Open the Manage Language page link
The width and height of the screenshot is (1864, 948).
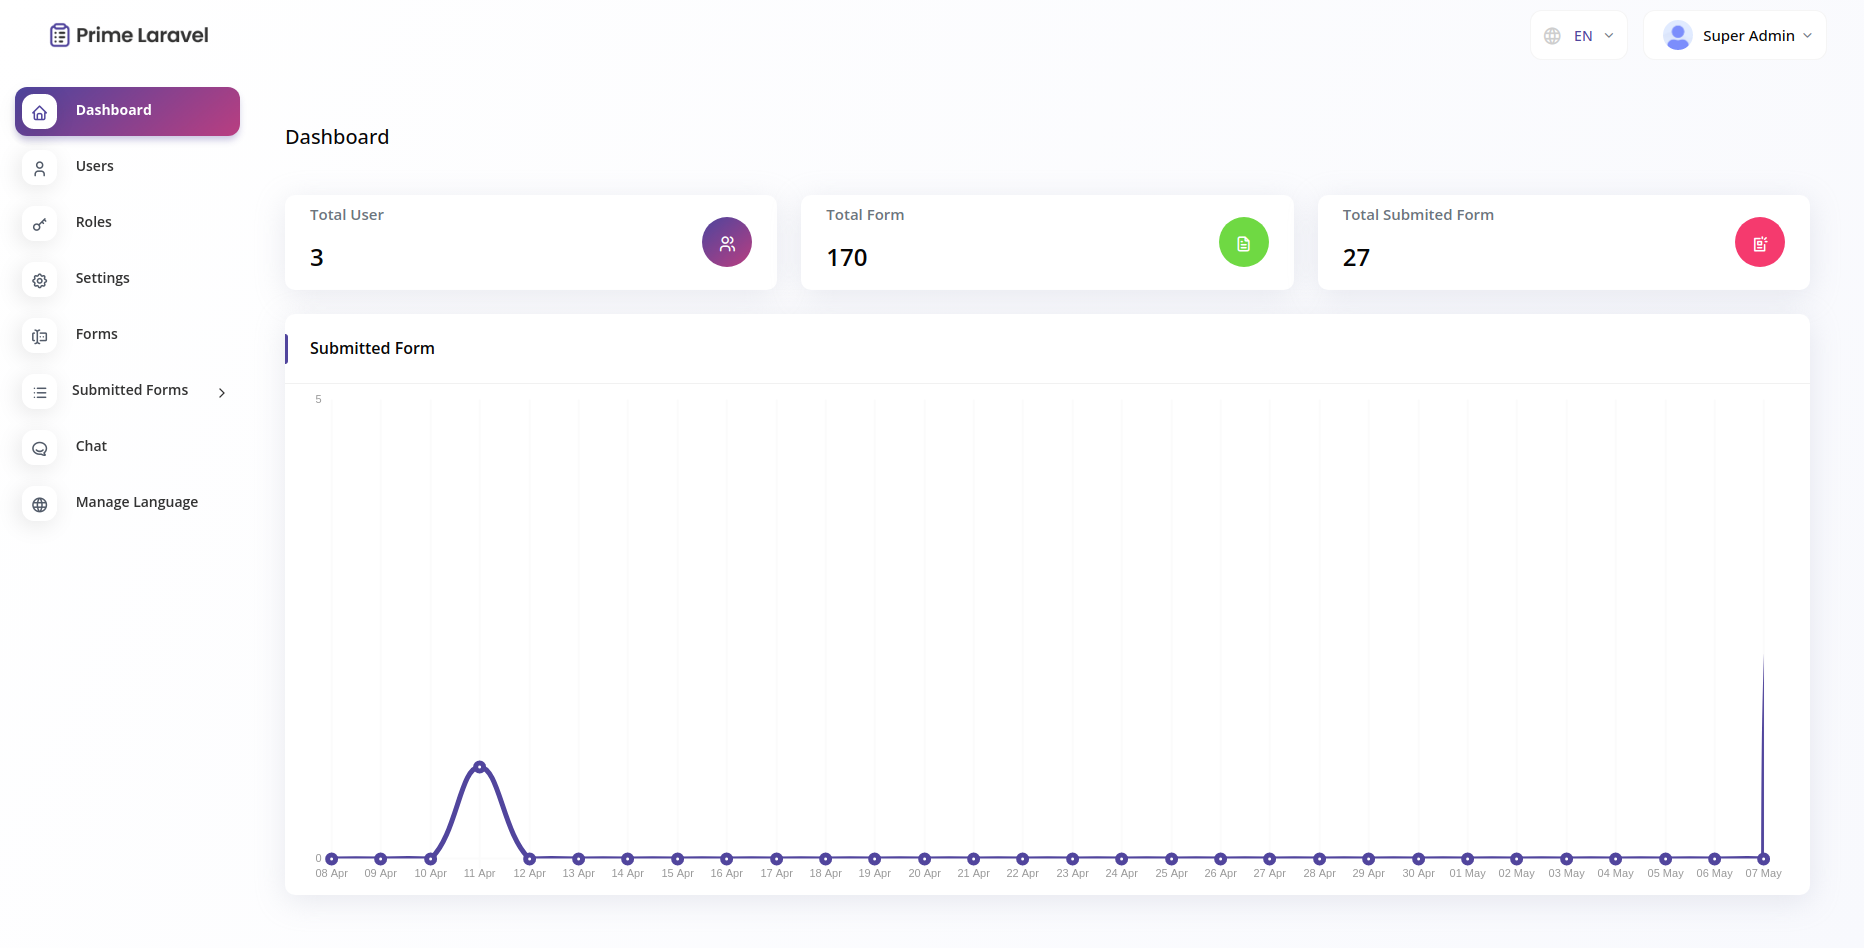click(137, 502)
